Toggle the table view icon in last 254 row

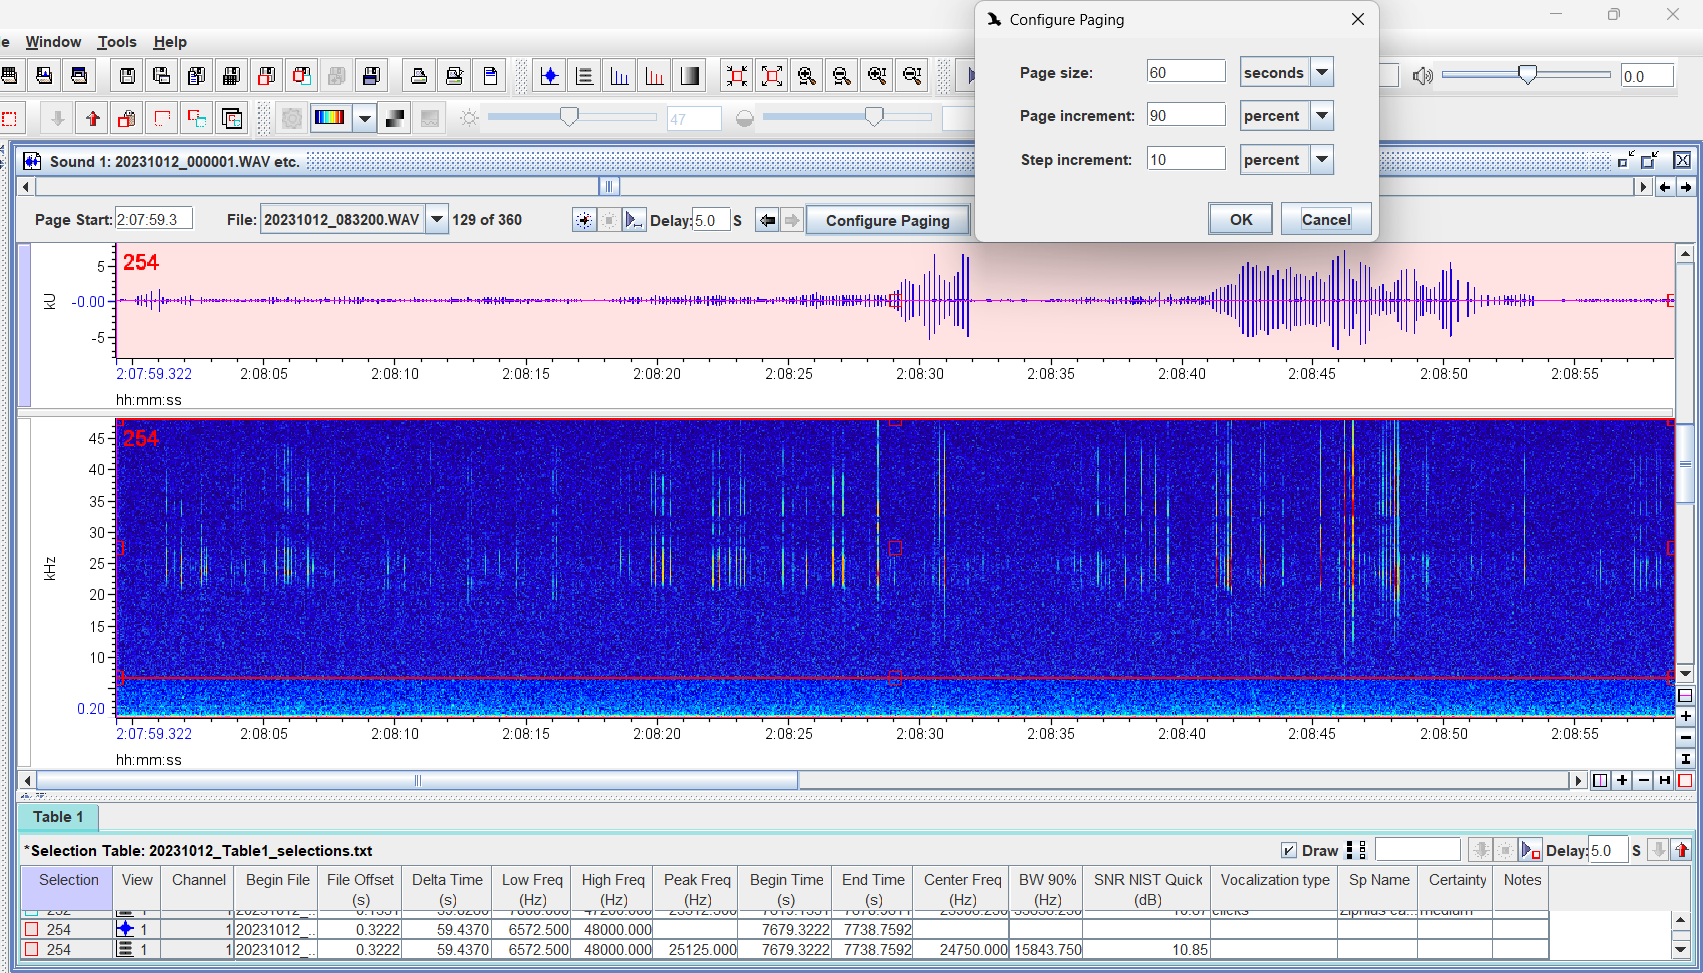(x=125, y=949)
